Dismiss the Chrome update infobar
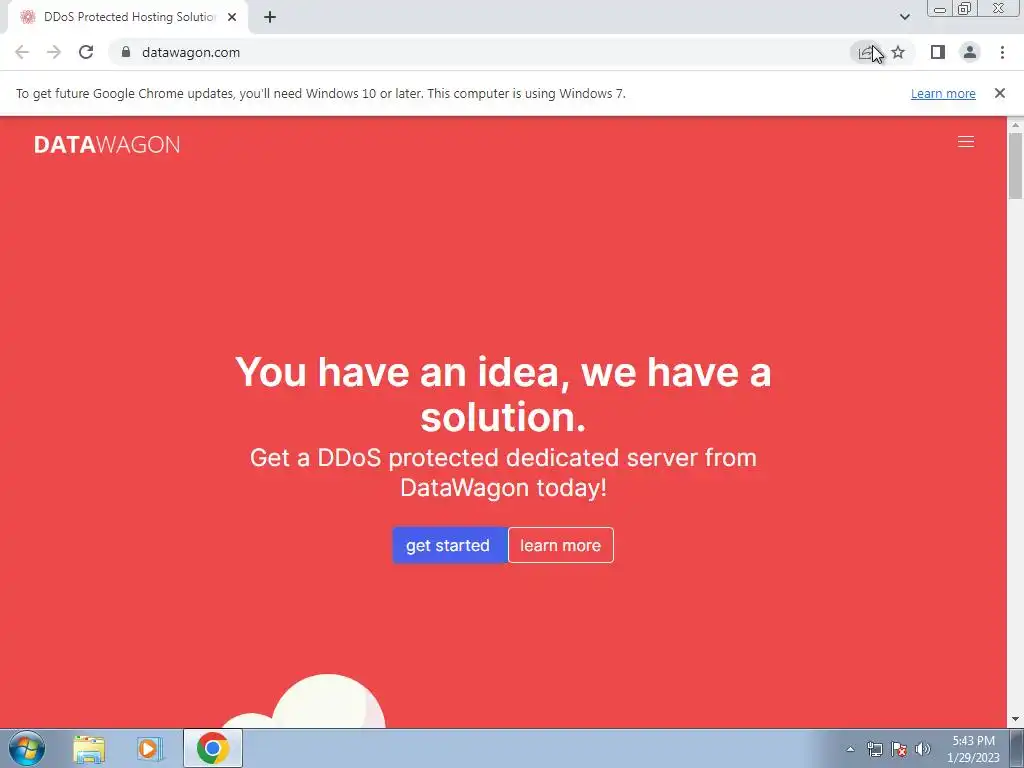Image resolution: width=1024 pixels, height=768 pixels. 999,93
